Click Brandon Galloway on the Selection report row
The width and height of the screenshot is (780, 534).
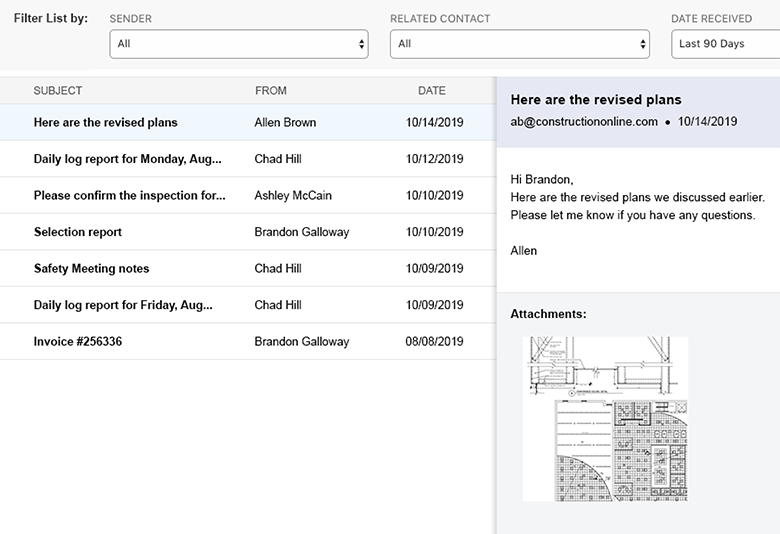pyautogui.click(x=302, y=232)
